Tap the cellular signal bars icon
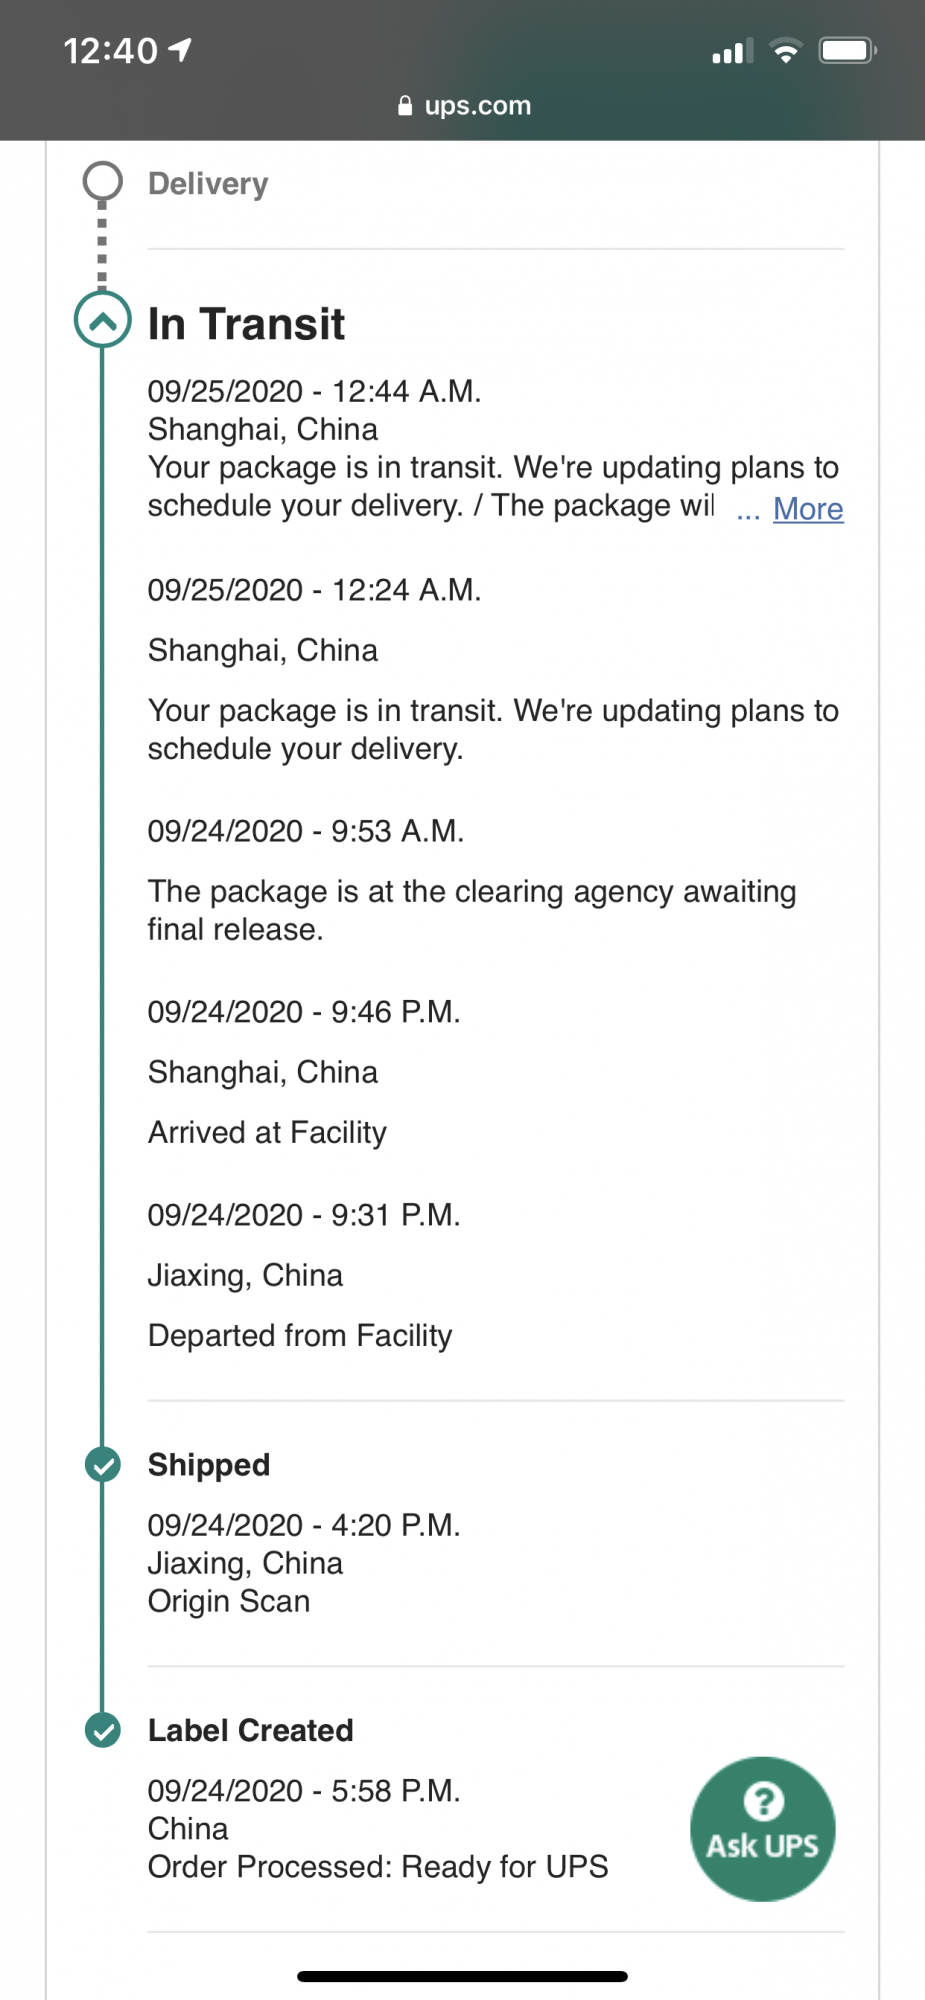Image resolution: width=925 pixels, height=2000 pixels. (732, 51)
